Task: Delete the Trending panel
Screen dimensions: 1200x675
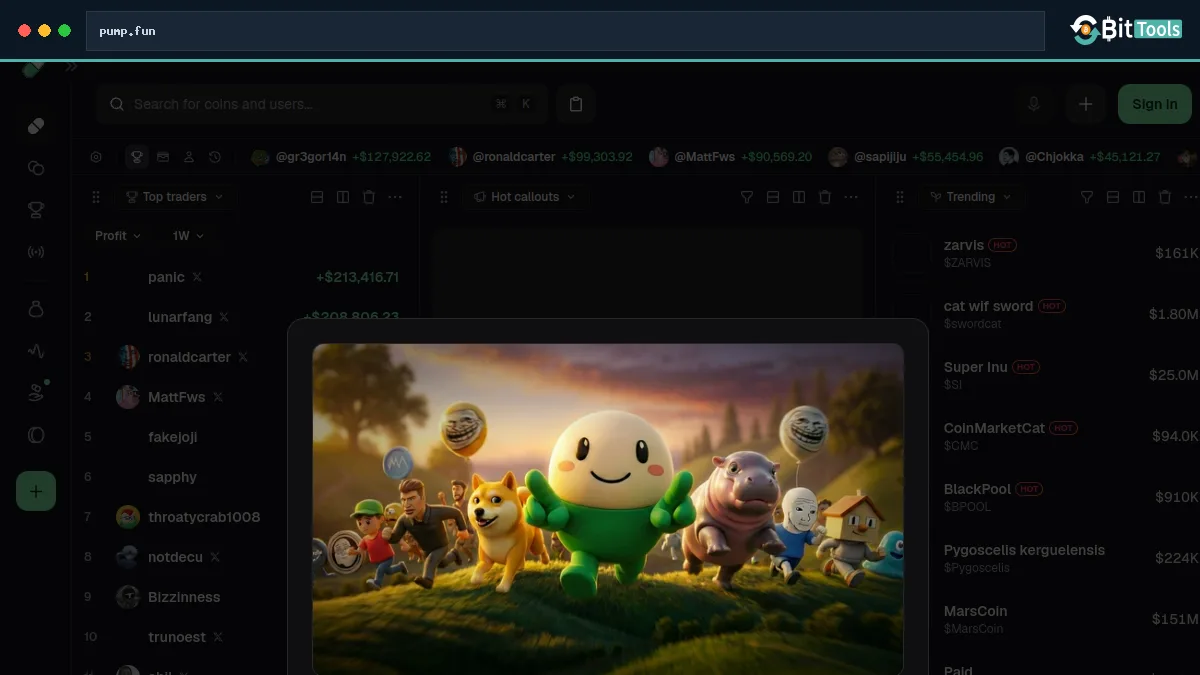Action: 1165,197
